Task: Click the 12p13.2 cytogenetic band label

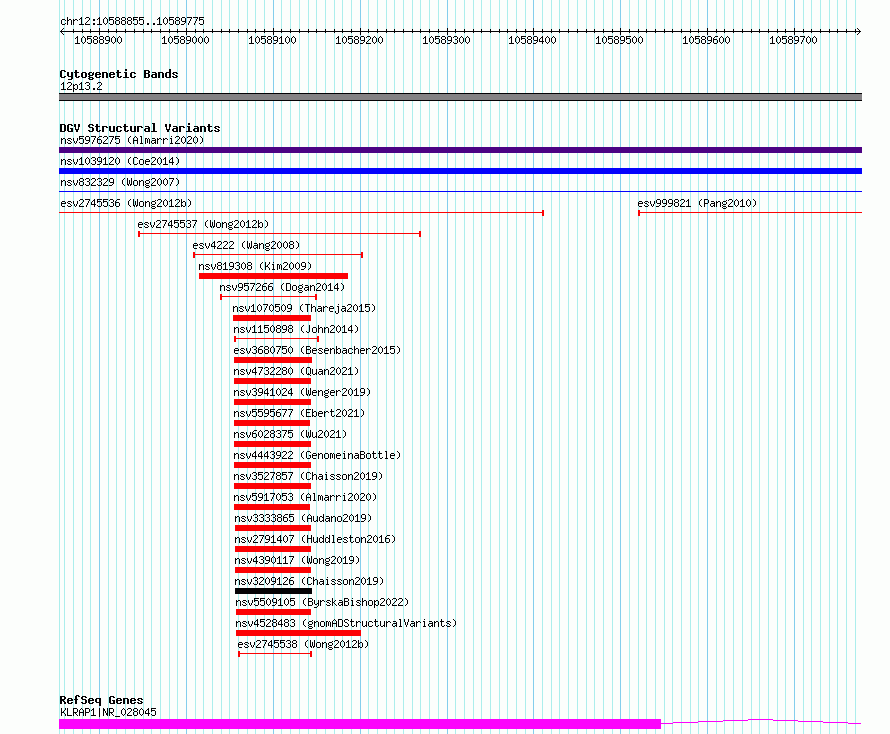Action: click(81, 86)
